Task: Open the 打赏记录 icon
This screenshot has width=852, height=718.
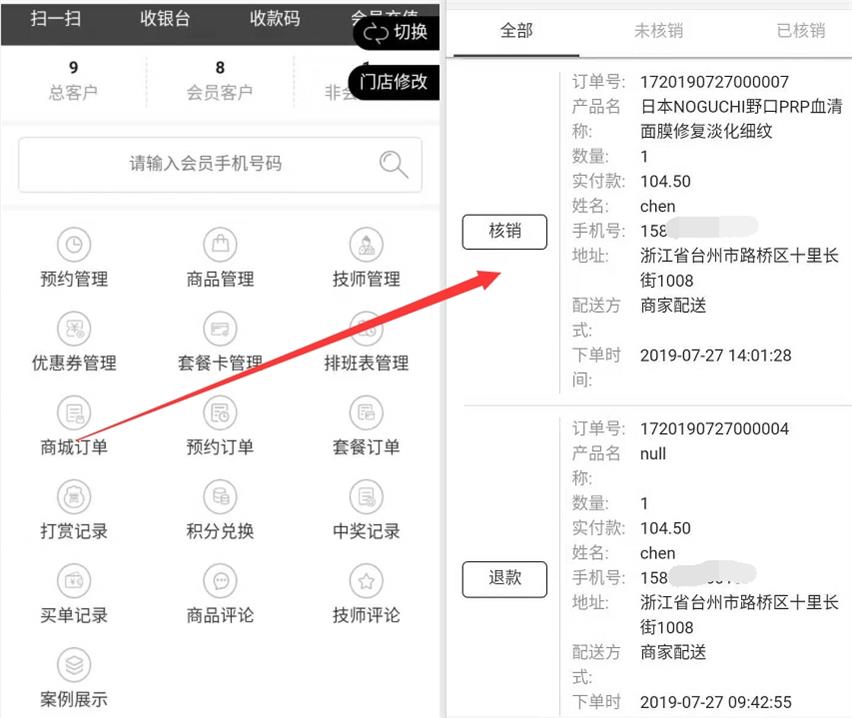Action: click(x=74, y=496)
